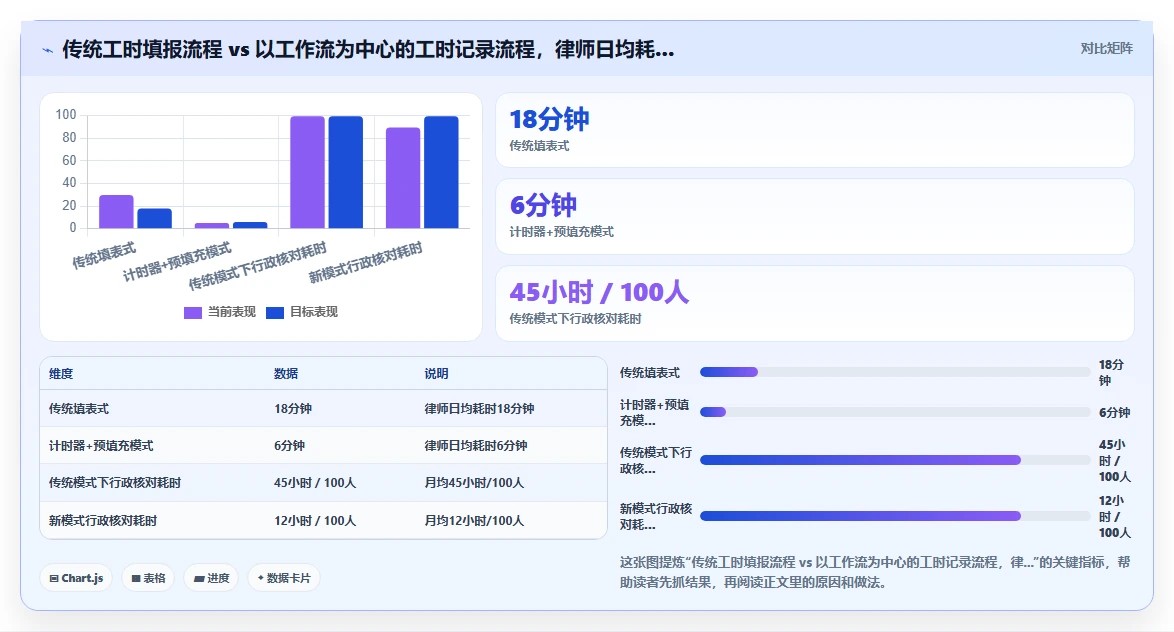Click the Chart.js tag chip

click(76, 578)
